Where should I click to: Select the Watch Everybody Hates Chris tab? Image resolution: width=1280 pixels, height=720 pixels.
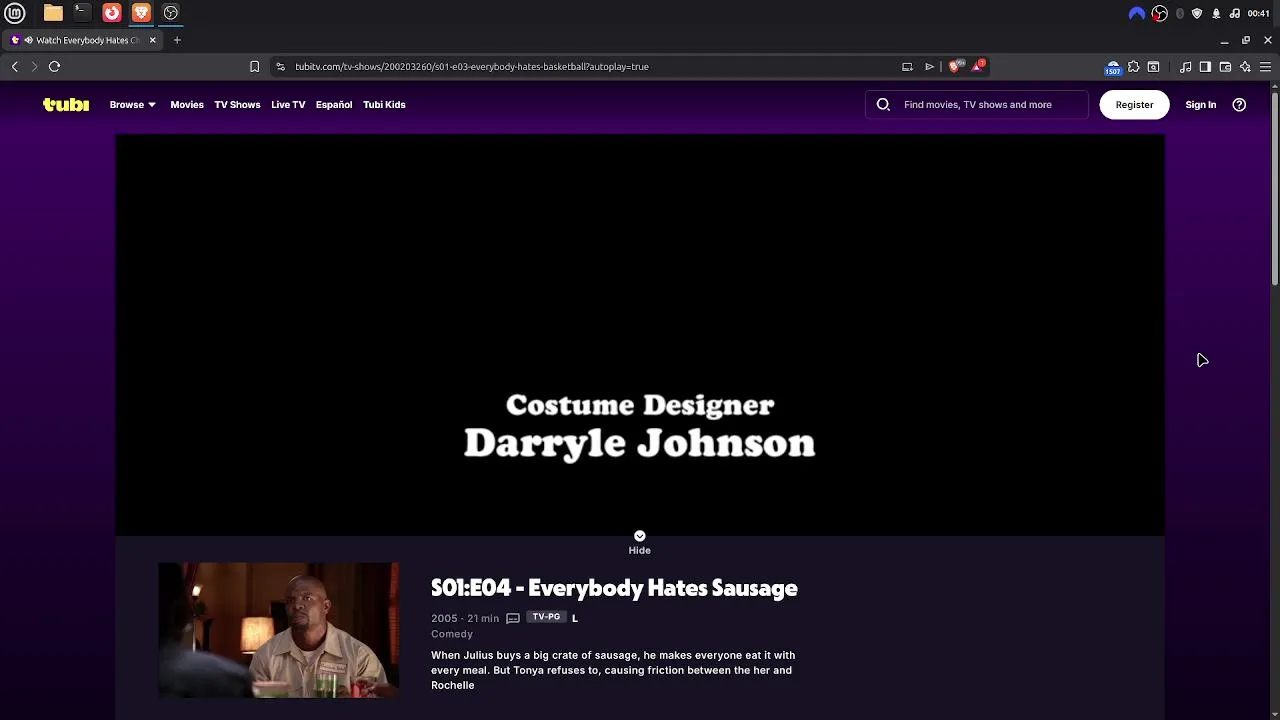point(84,40)
